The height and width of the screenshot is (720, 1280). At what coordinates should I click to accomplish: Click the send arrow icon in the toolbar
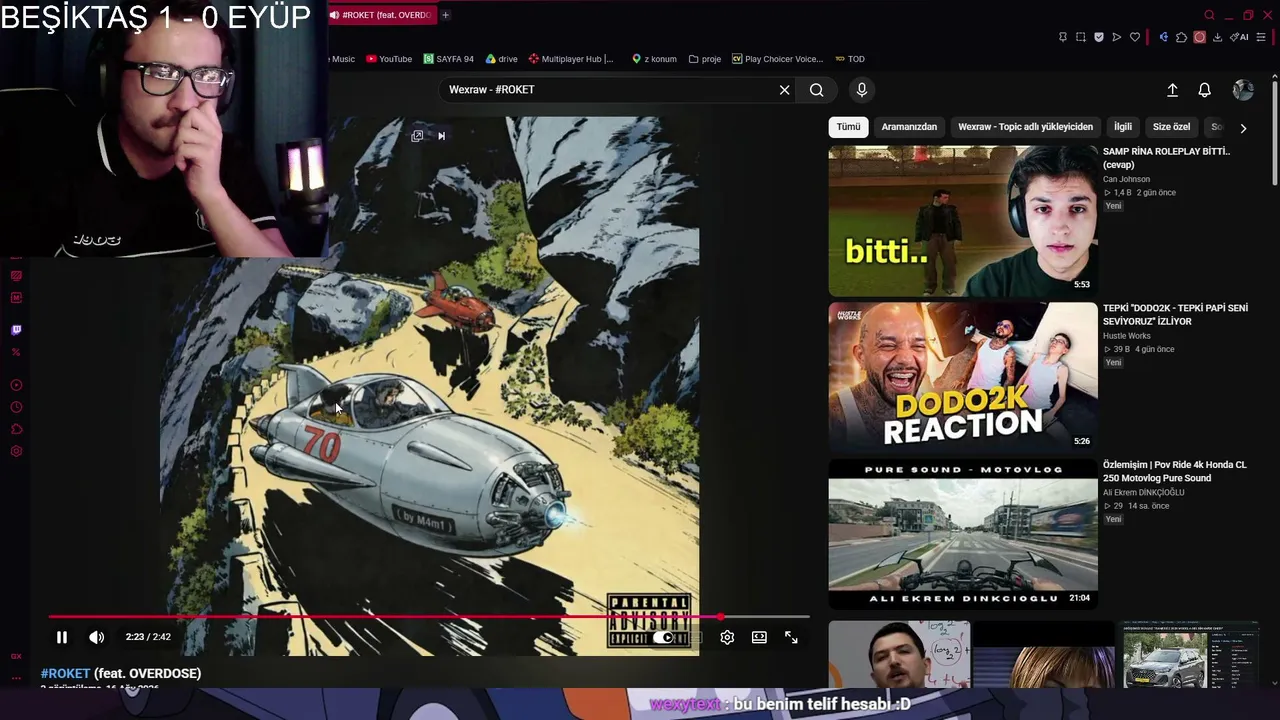click(x=1117, y=37)
